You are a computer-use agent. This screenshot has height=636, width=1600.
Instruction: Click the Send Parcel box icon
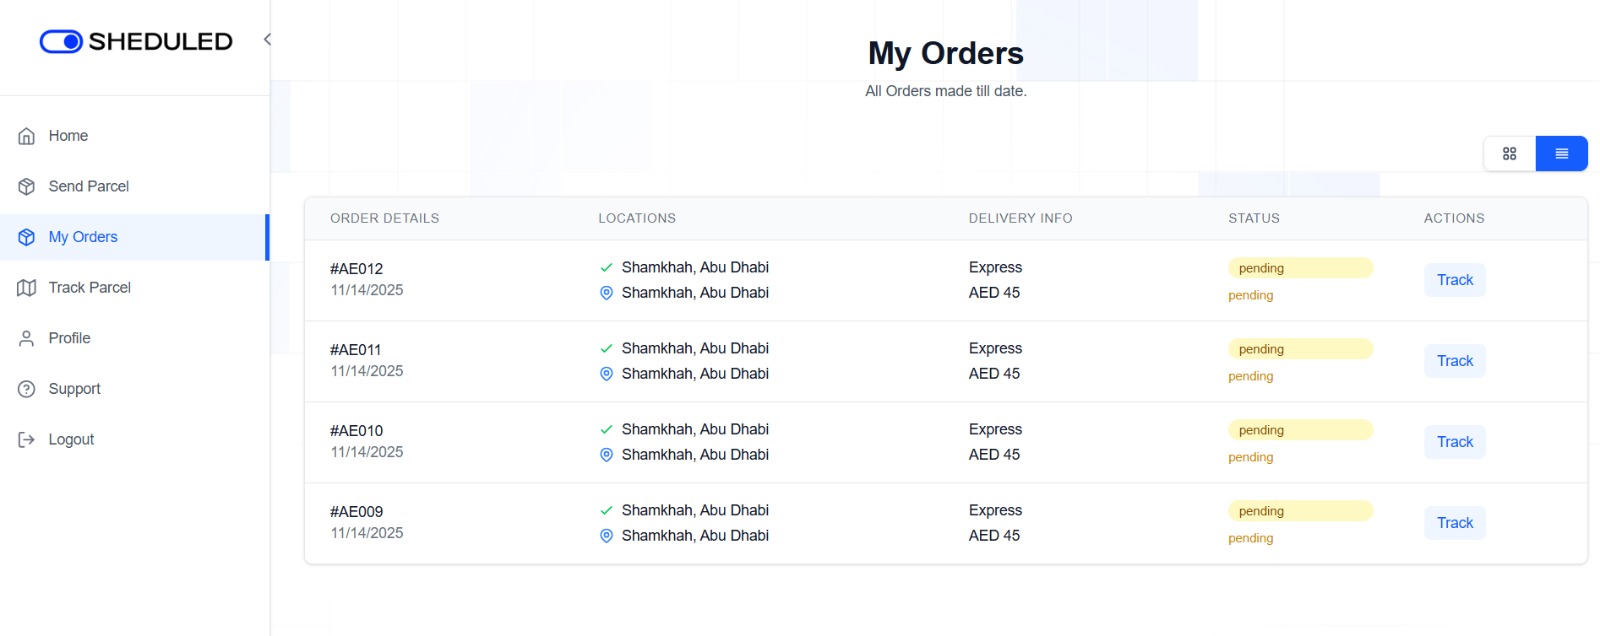pos(27,187)
